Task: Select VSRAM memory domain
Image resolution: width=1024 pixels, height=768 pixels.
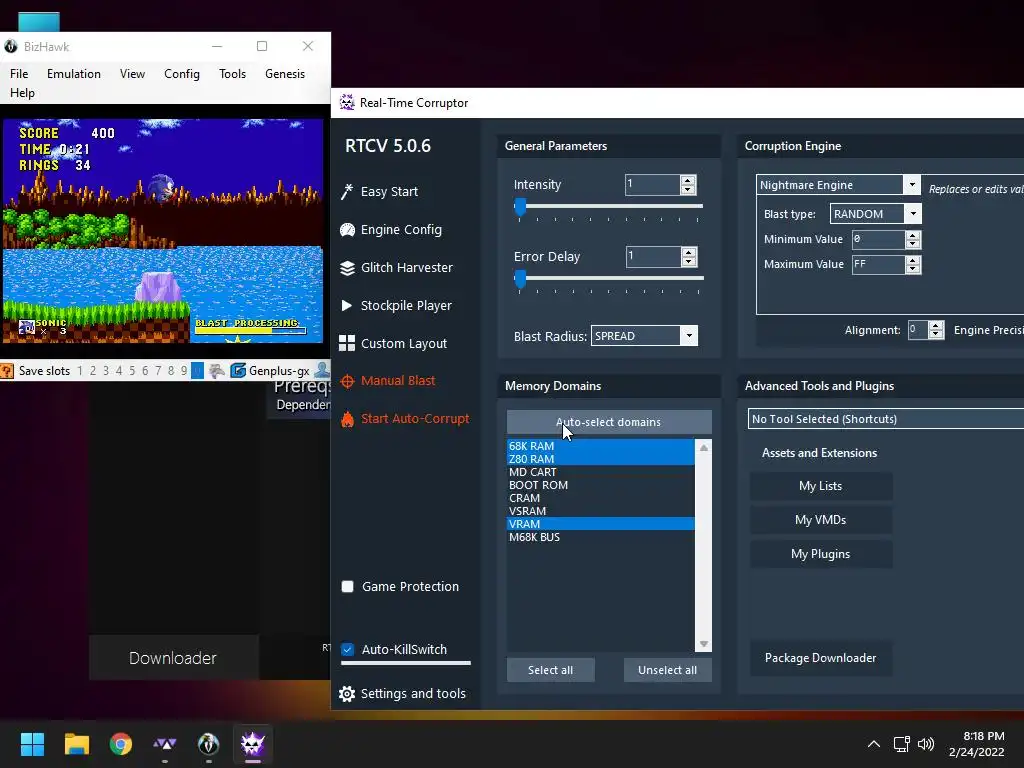Action: click(x=600, y=511)
